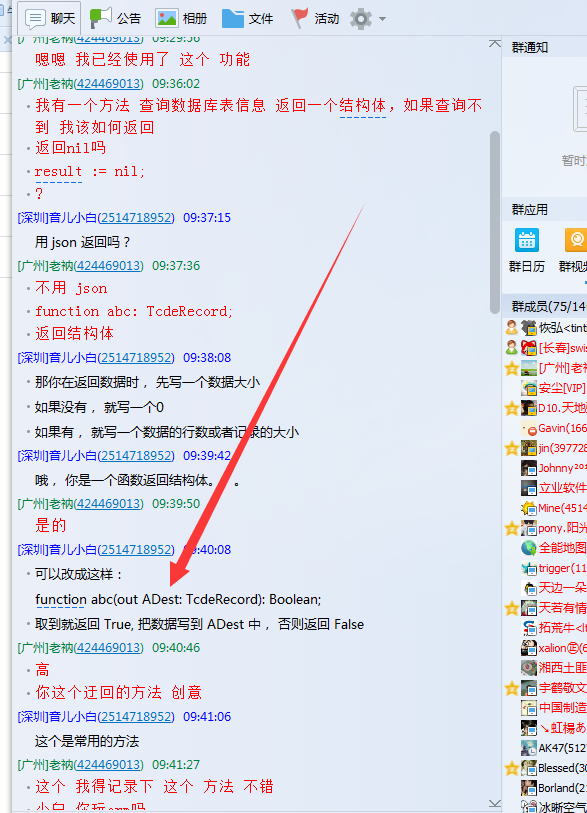Click the globe avatar of 全能地图
The height and width of the screenshot is (813, 587).
coord(529,548)
